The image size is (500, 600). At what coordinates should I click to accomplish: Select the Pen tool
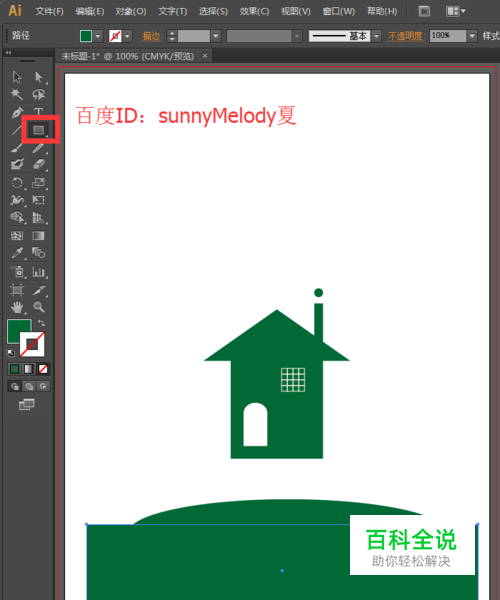tap(17, 112)
